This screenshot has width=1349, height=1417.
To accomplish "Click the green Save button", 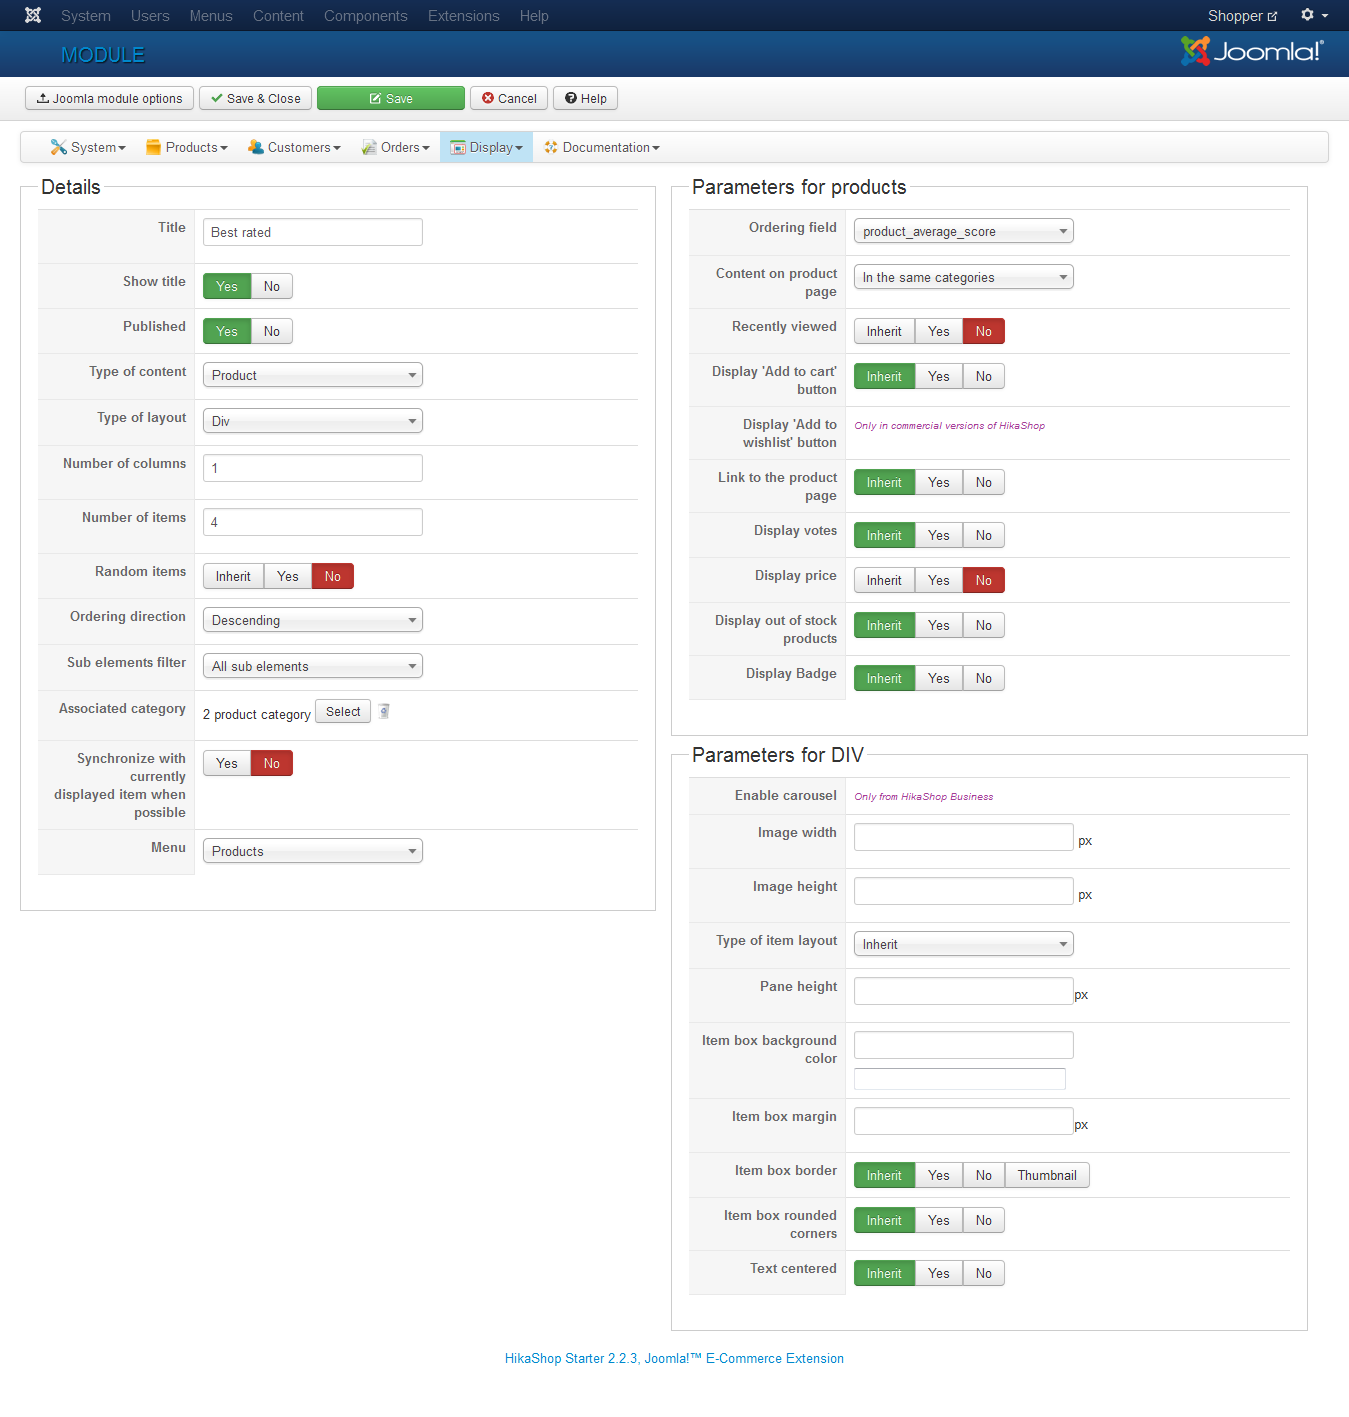I will point(391,98).
